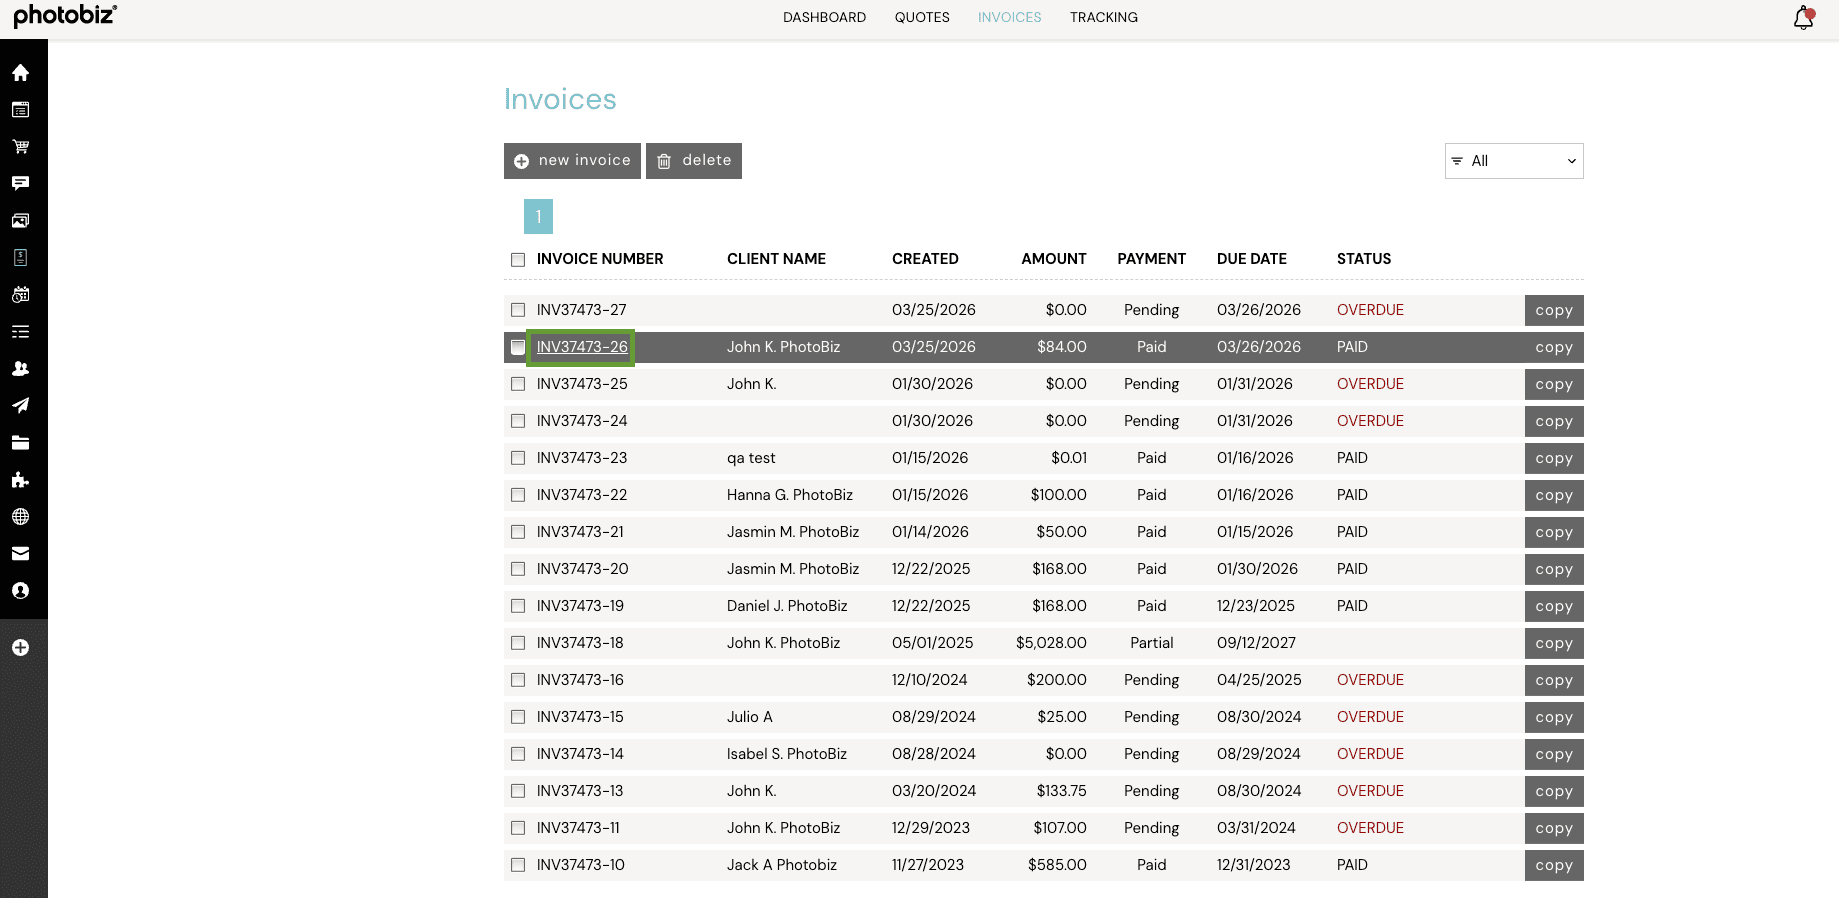This screenshot has width=1839, height=898.
Task: Click the delete button
Action: [694, 161]
